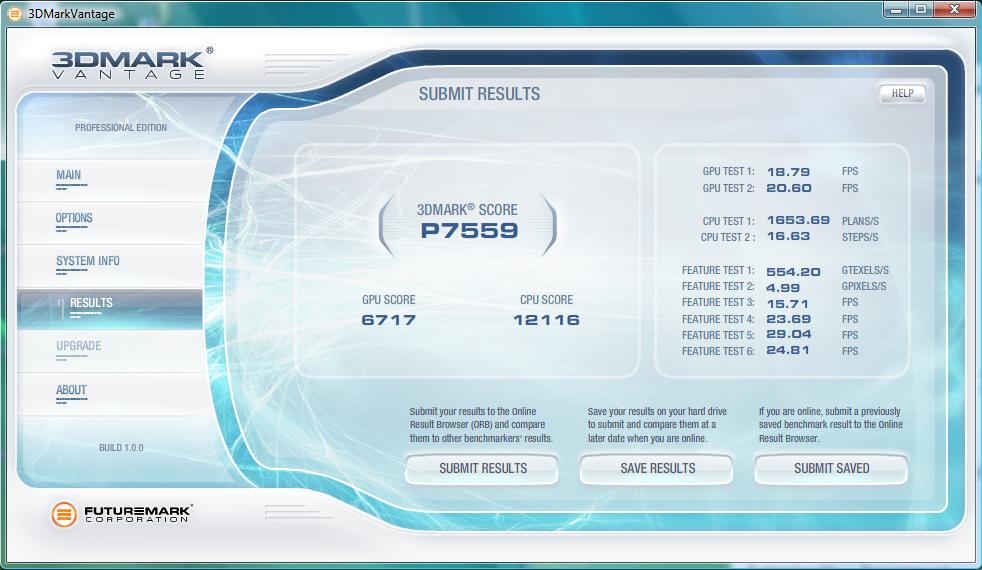Click the Futuremark Corporation text
The height and width of the screenshot is (570, 982).
click(138, 514)
